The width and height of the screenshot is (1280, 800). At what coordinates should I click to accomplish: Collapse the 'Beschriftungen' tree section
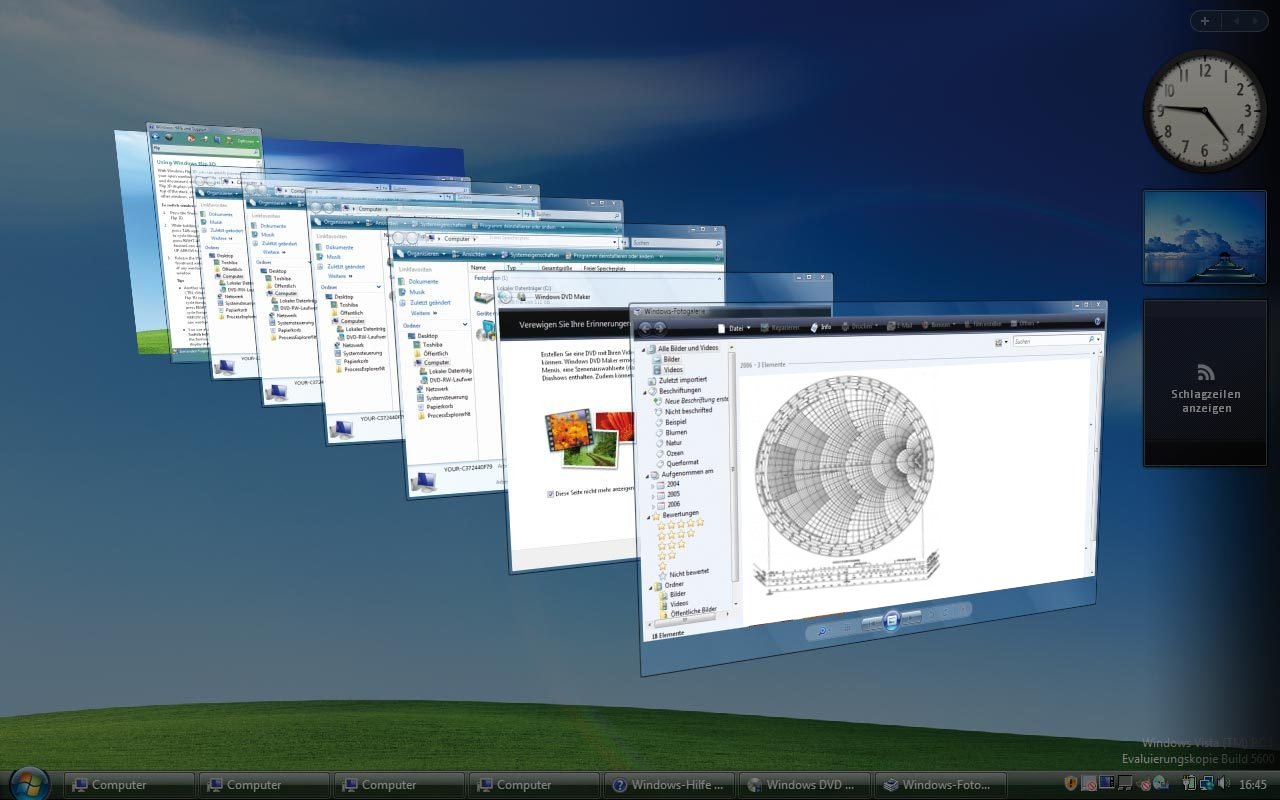click(x=647, y=391)
